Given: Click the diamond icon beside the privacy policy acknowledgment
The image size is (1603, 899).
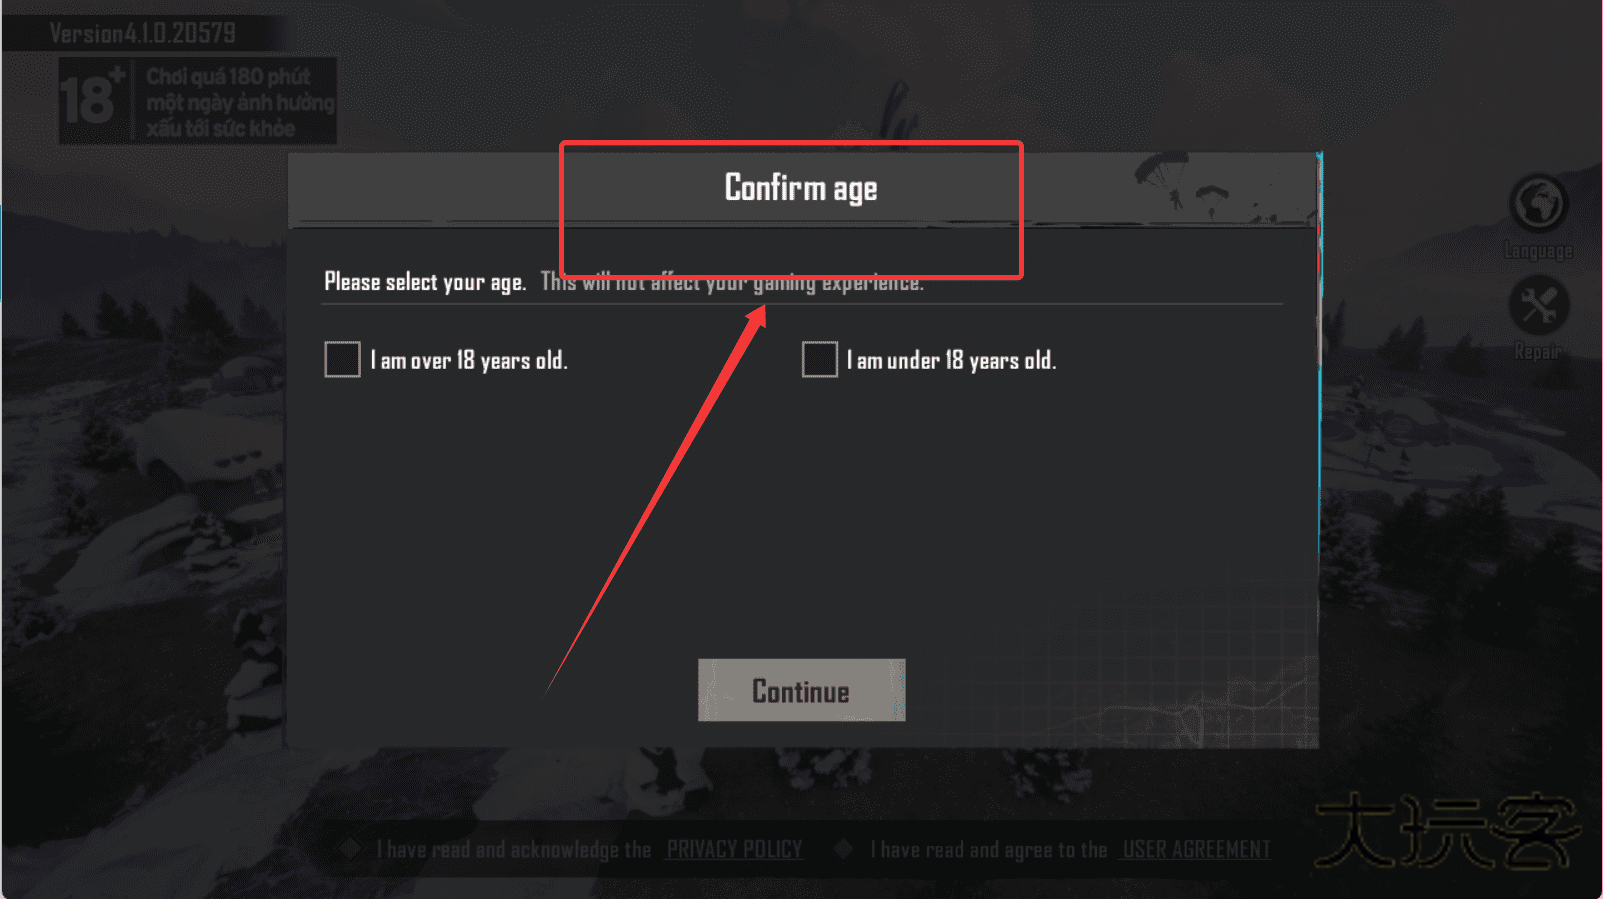Looking at the screenshot, I should pos(350,849).
